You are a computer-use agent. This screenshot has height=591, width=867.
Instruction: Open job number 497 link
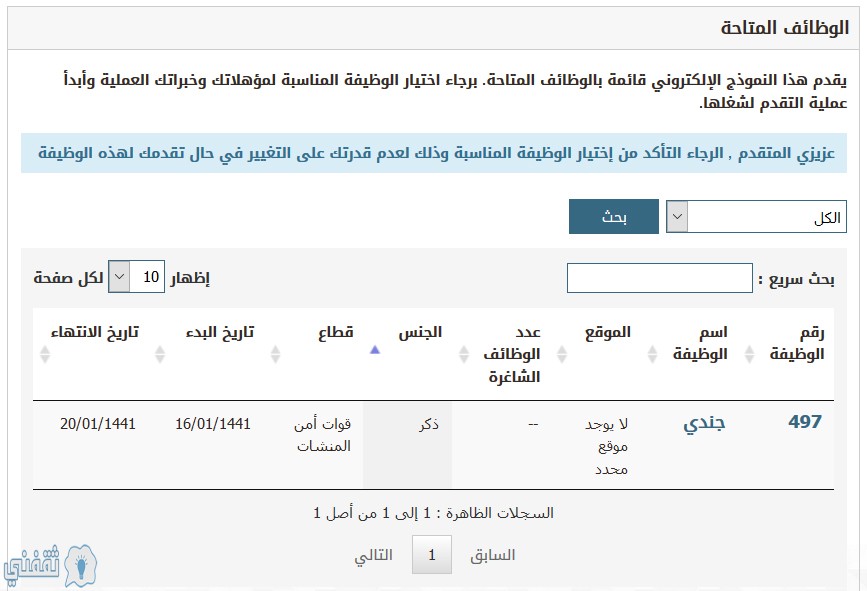point(805,421)
